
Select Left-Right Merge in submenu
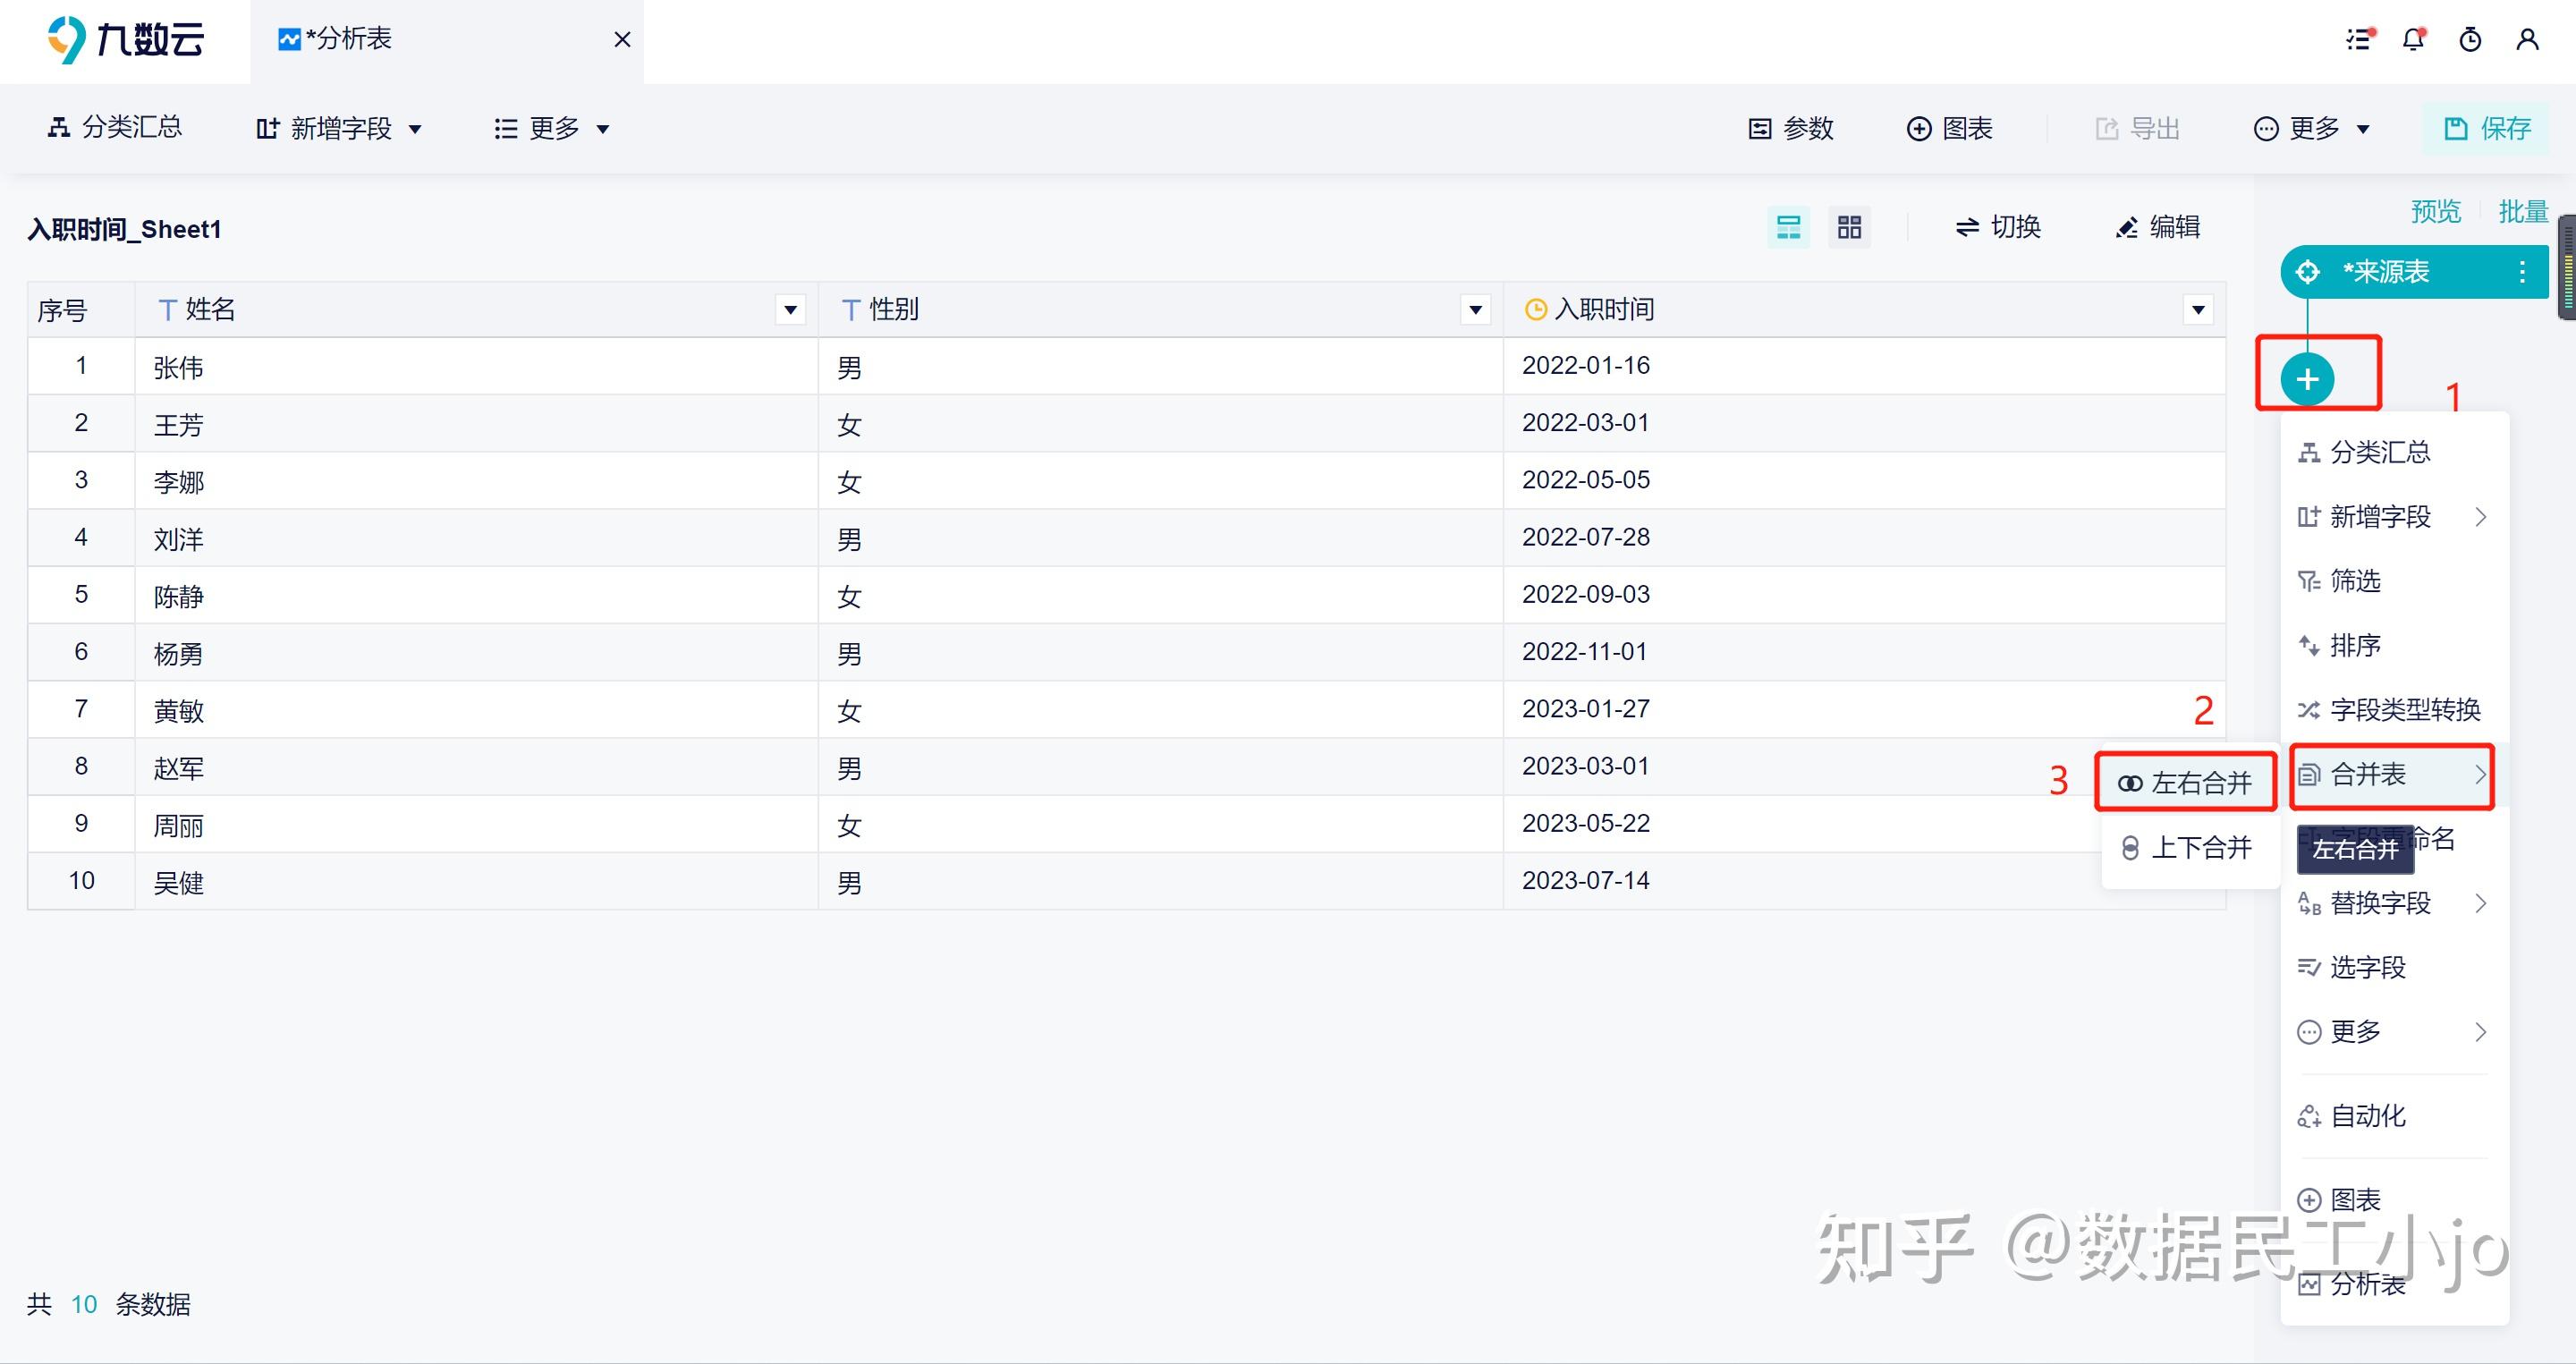(2185, 783)
